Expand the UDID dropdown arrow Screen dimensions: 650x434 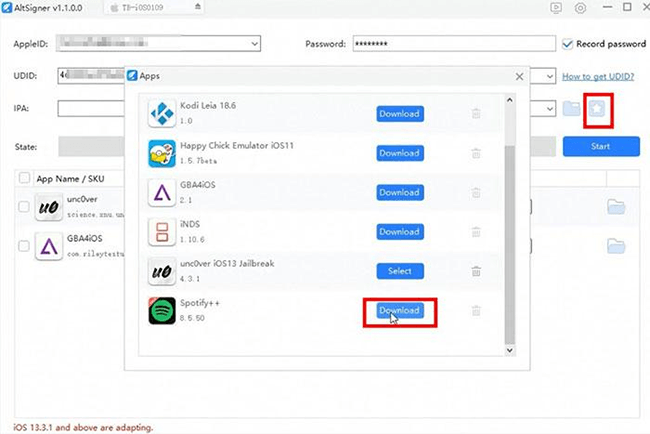coord(550,76)
